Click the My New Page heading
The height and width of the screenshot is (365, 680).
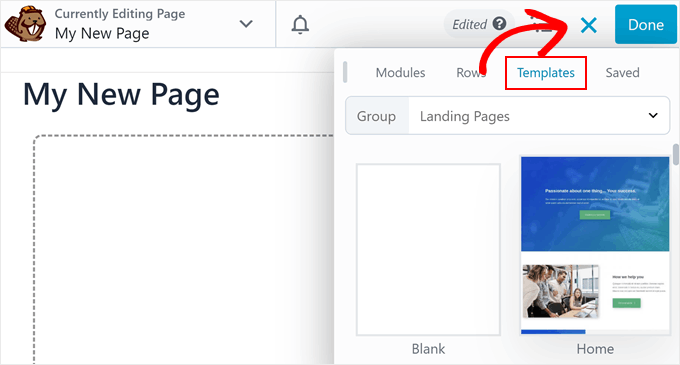(x=121, y=95)
